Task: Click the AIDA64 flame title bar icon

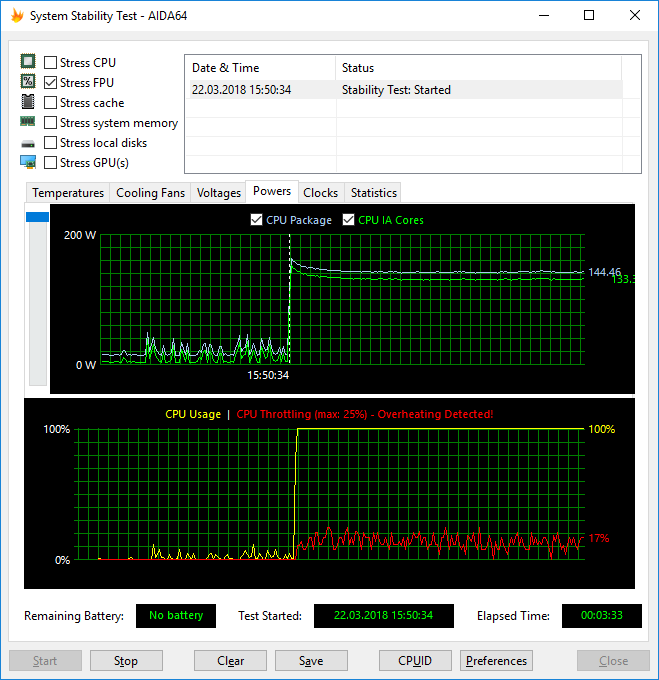Action: 17,16
